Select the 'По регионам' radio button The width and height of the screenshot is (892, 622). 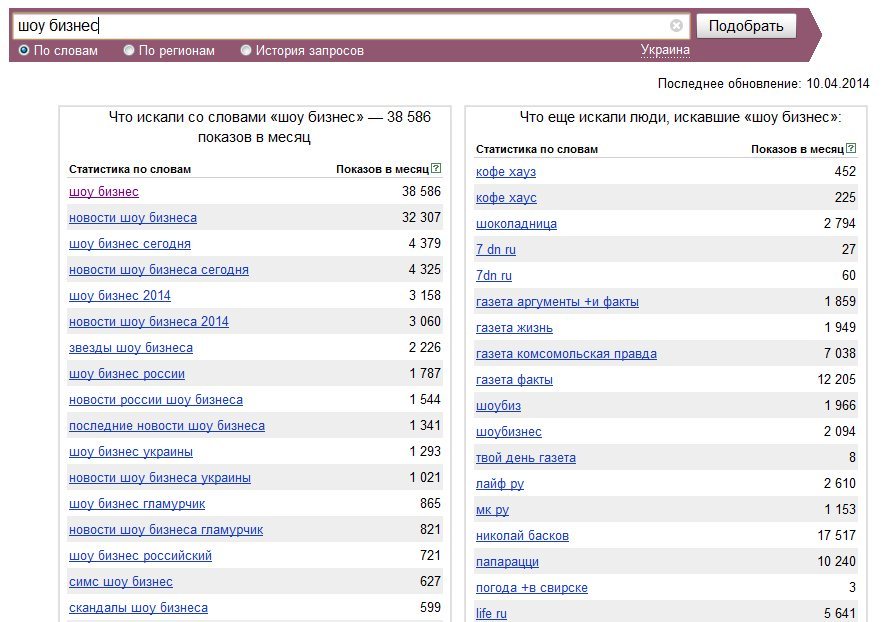coord(129,51)
